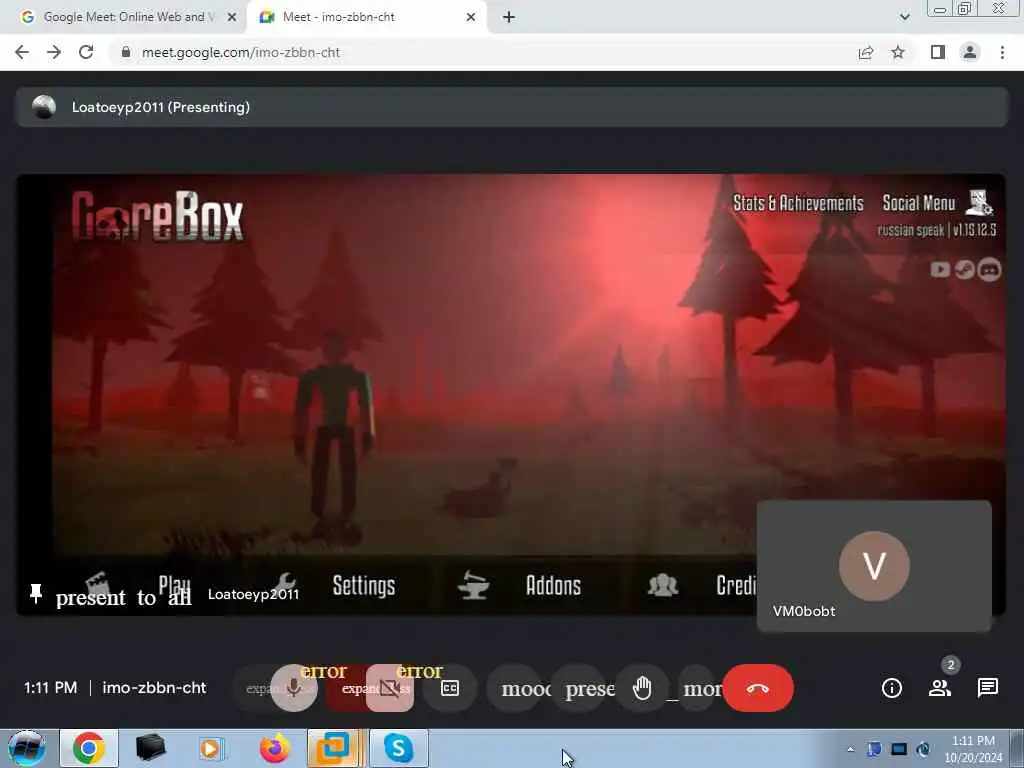Viewport: 1024px width, 768px height.
Task: Toggle the microphone button
Action: pos(294,688)
